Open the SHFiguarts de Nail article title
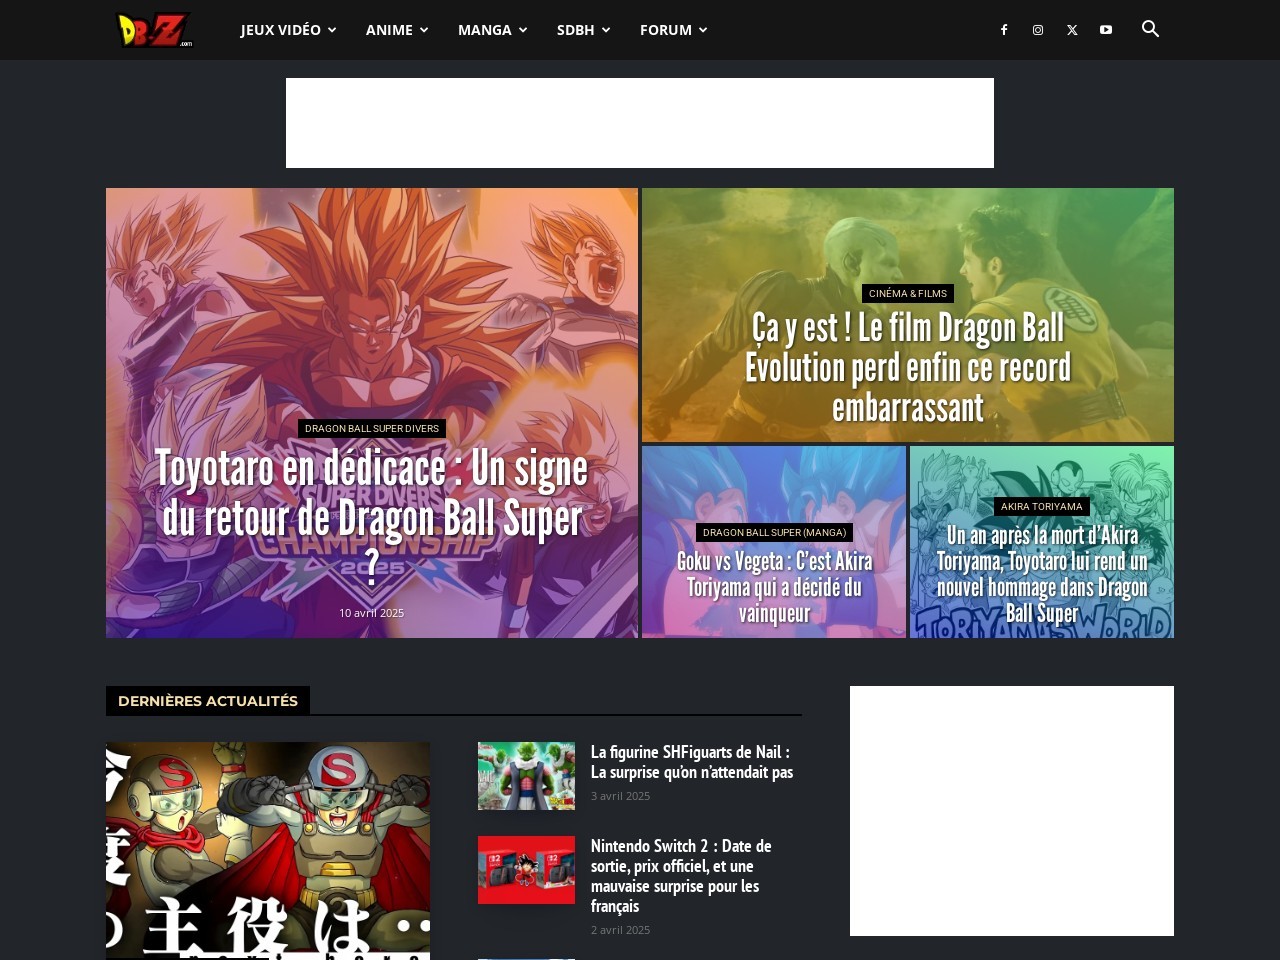This screenshot has width=1280, height=960. coord(692,762)
